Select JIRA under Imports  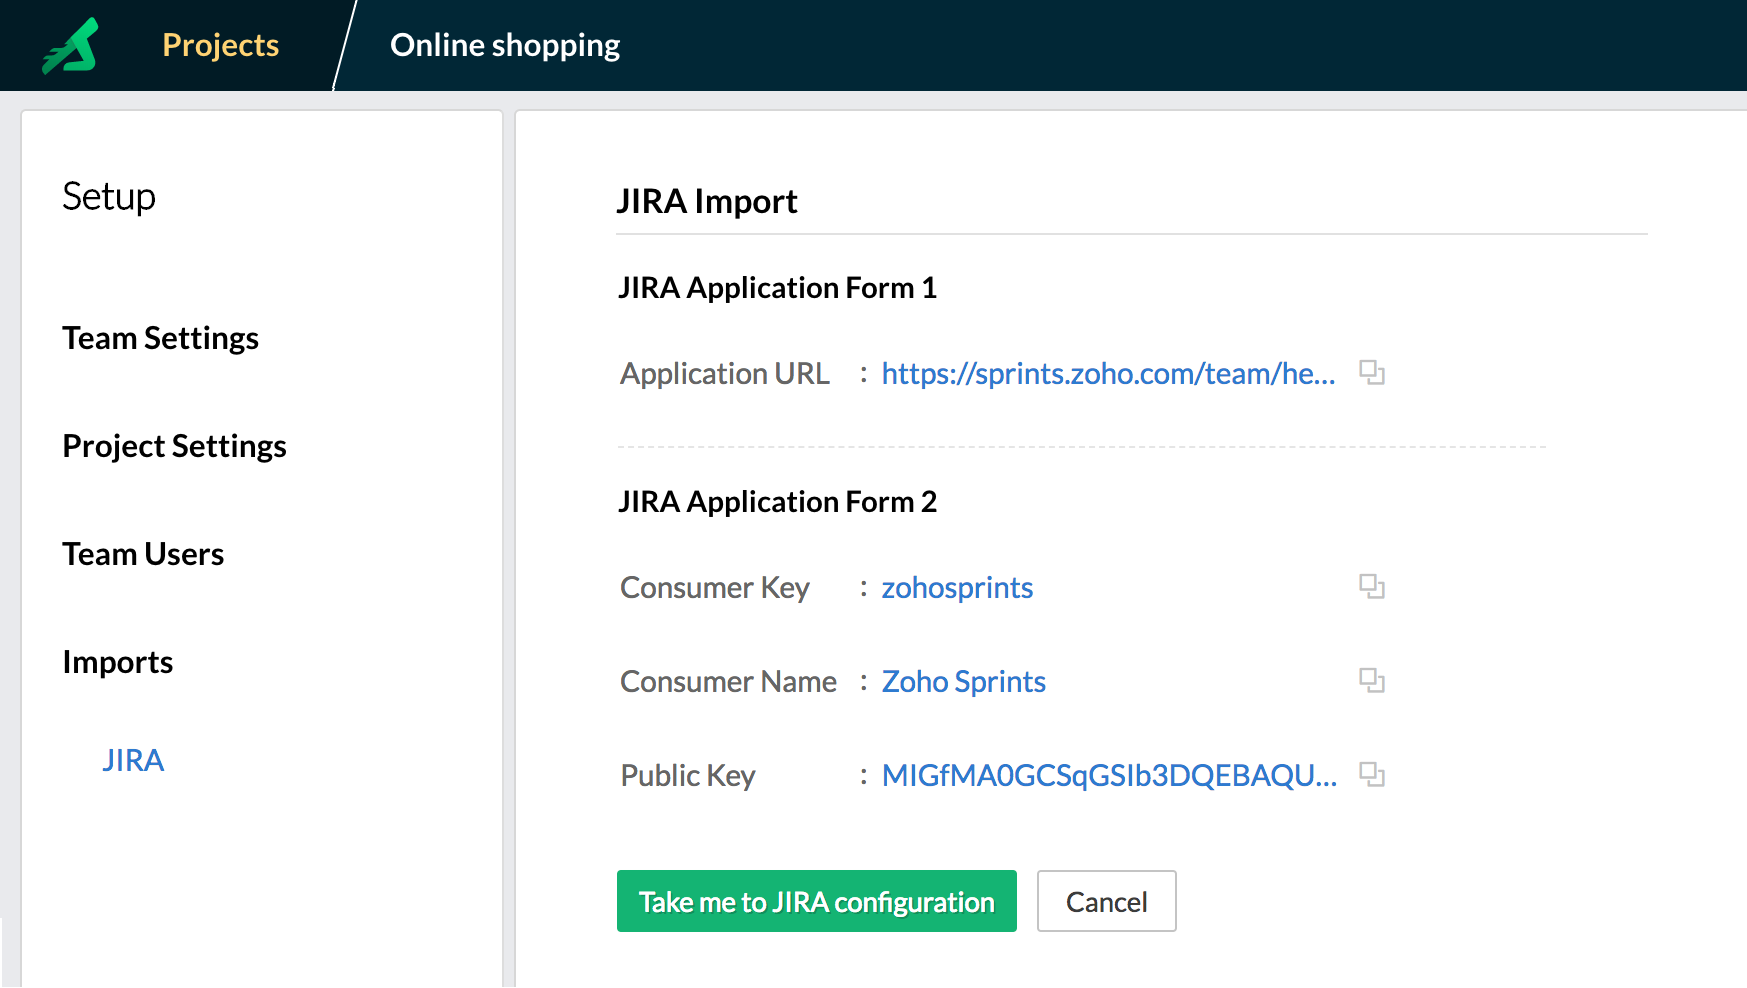pyautogui.click(x=133, y=760)
